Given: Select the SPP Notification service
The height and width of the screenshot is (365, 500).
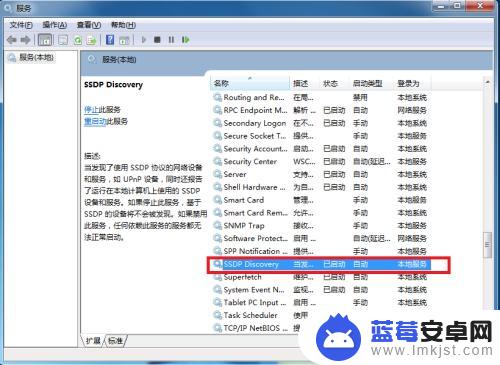Looking at the screenshot, I should (322, 251).
